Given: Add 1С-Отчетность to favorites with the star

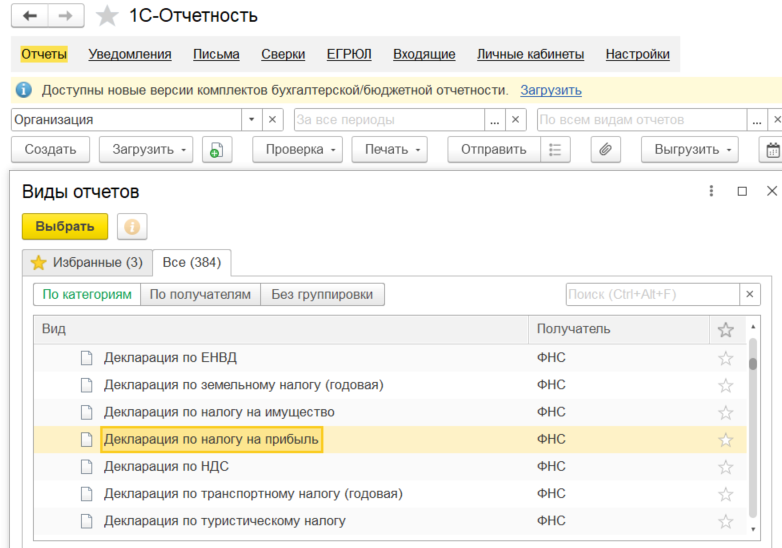Looking at the screenshot, I should coord(107,16).
